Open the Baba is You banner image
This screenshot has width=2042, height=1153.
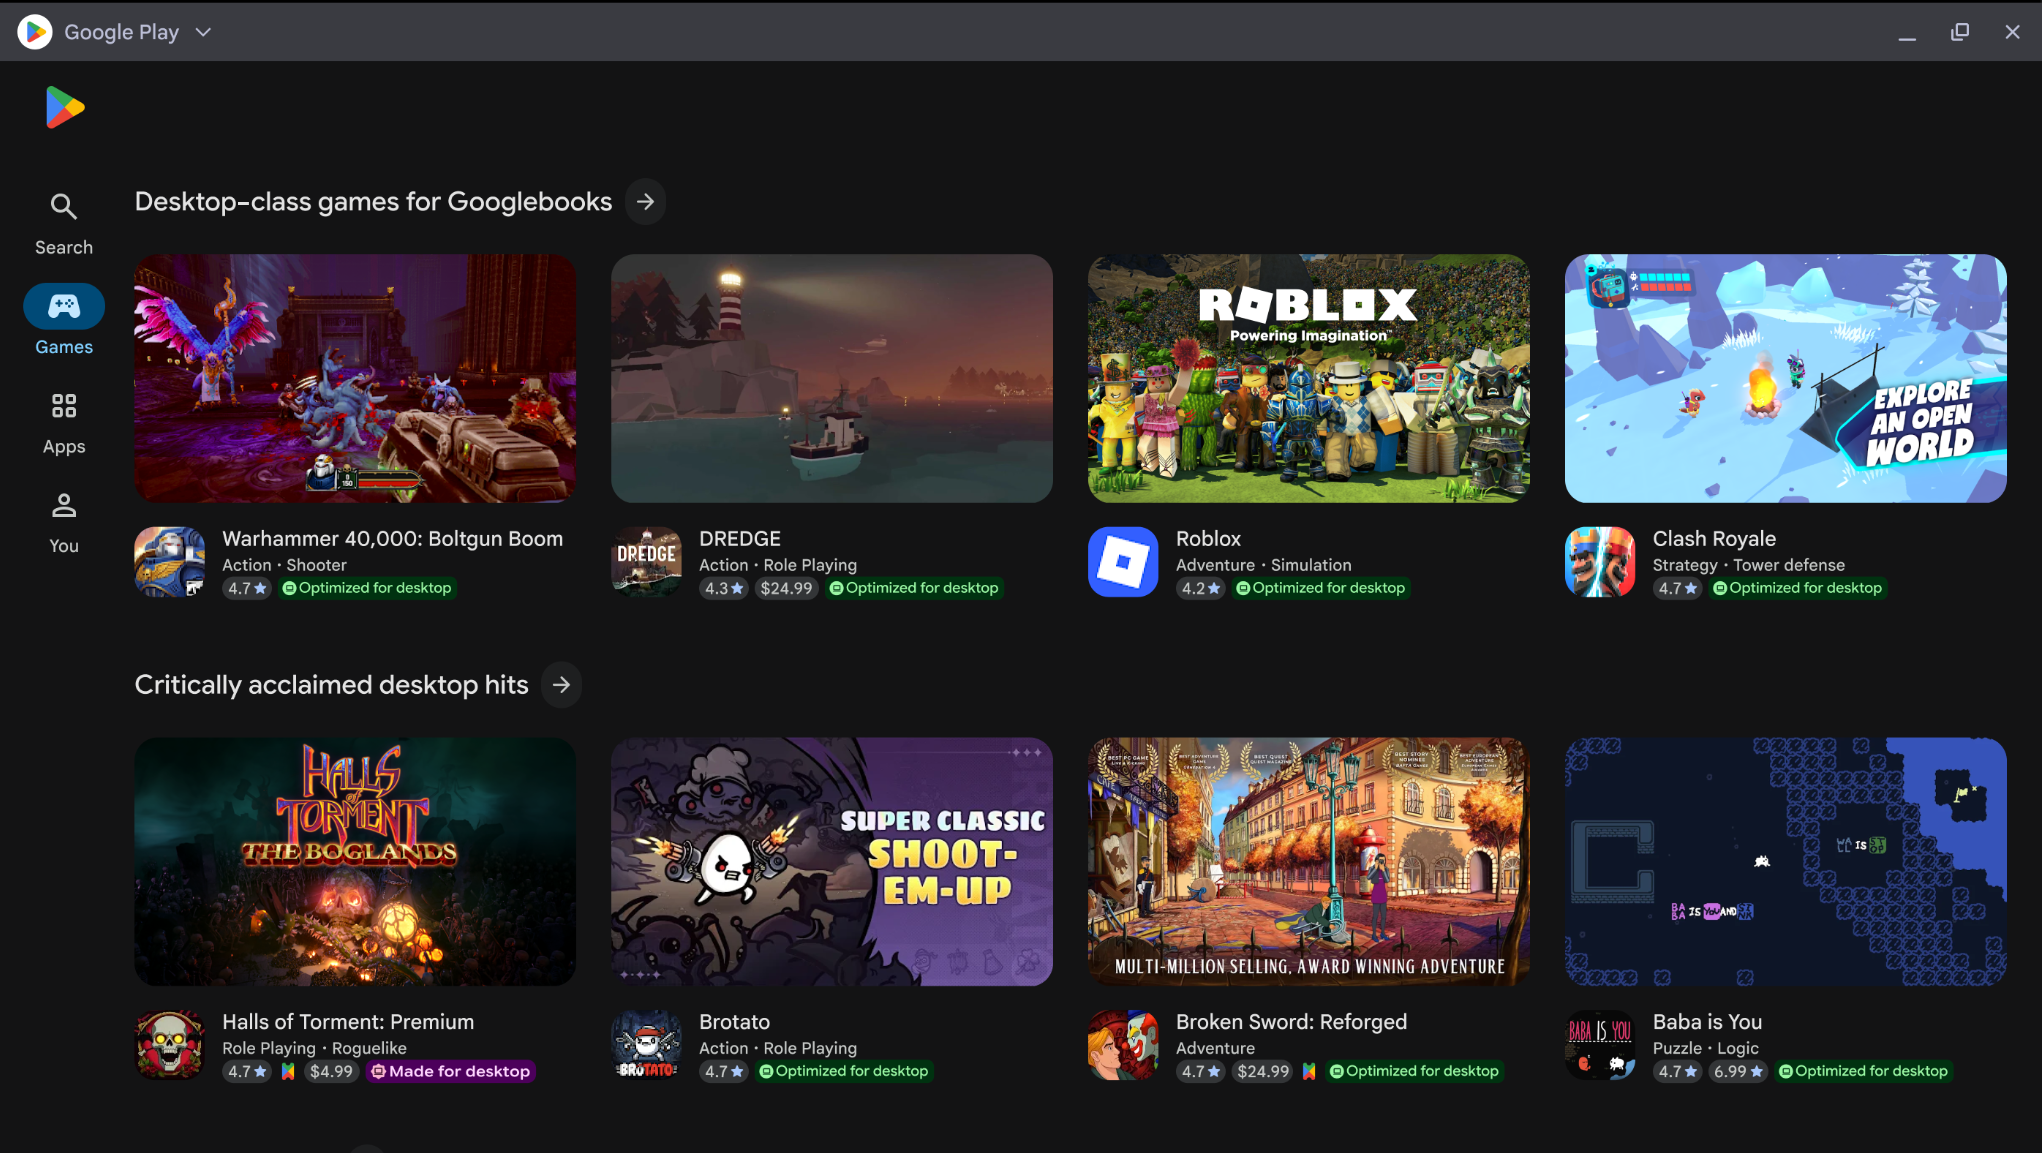pos(1786,862)
